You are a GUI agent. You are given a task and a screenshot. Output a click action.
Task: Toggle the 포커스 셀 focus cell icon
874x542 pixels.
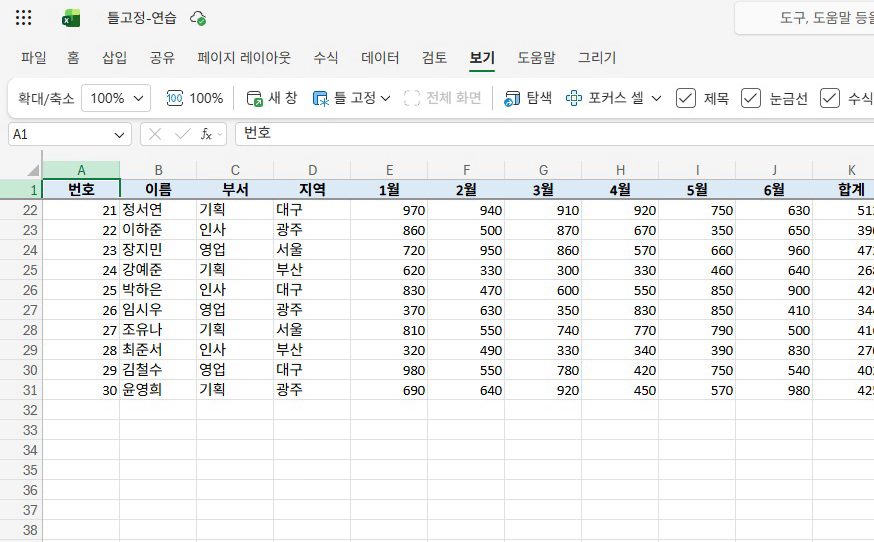[x=574, y=99]
